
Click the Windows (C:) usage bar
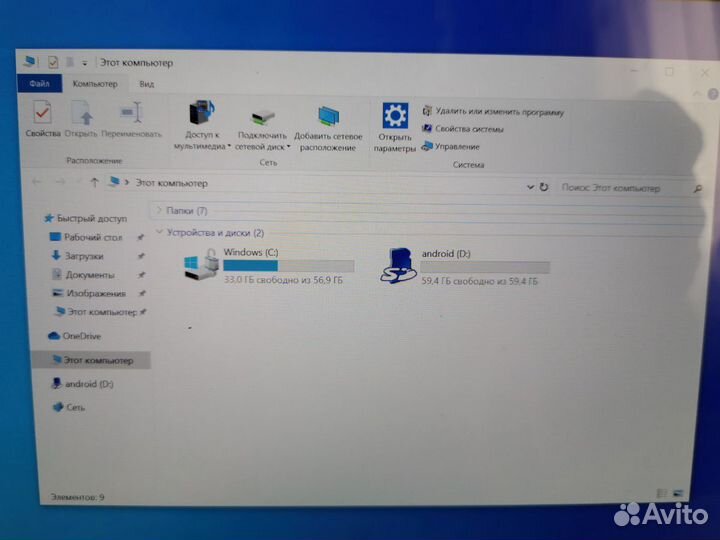pyautogui.click(x=289, y=266)
